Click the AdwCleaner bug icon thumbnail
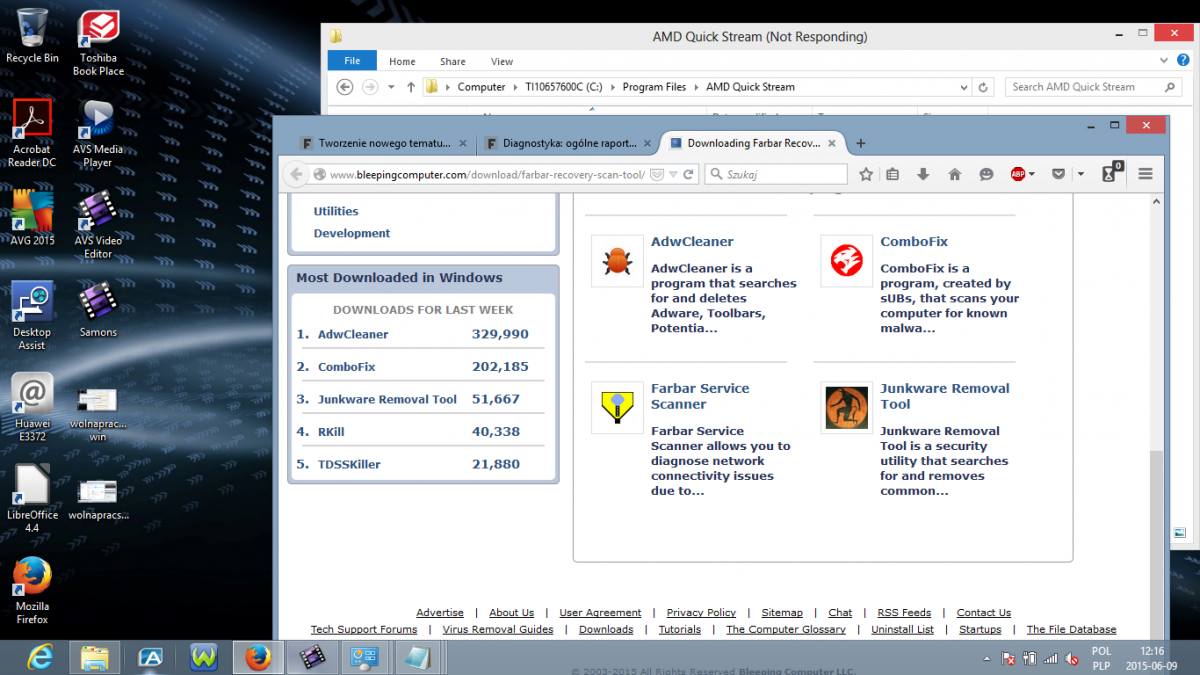Screen dimensions: 1200x675 [x=617, y=261]
